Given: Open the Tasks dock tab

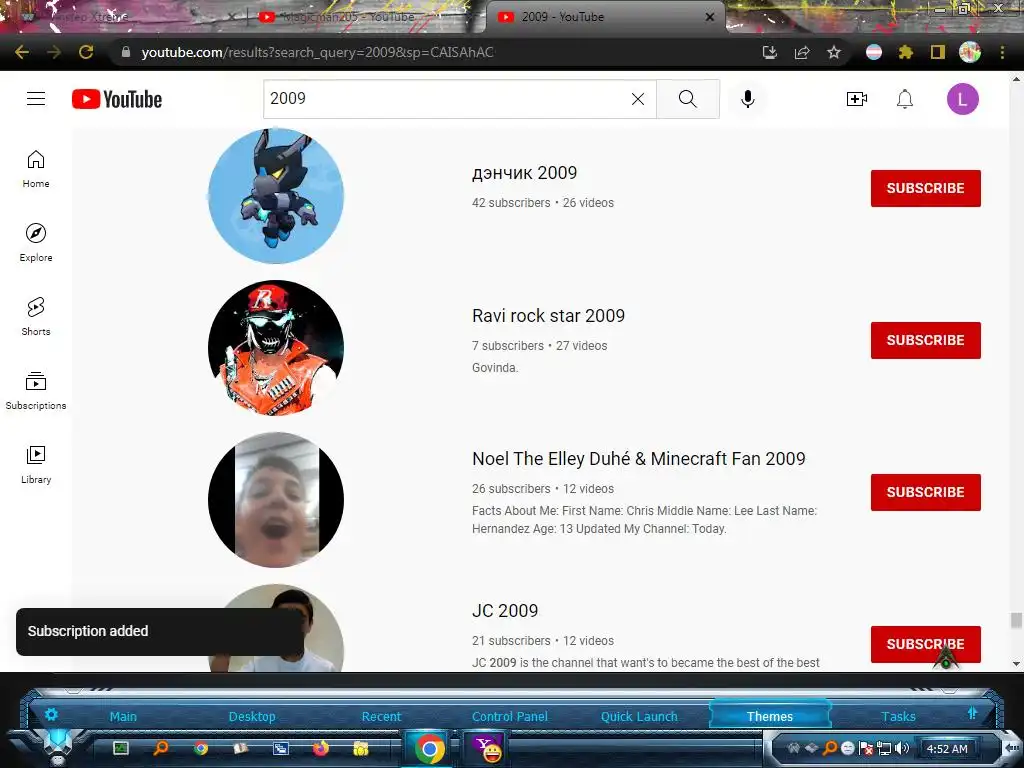Looking at the screenshot, I should pos(899,716).
